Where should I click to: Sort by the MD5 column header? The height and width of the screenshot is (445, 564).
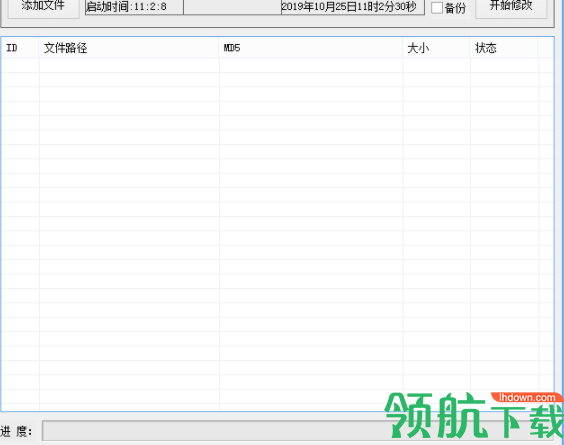tap(310, 48)
